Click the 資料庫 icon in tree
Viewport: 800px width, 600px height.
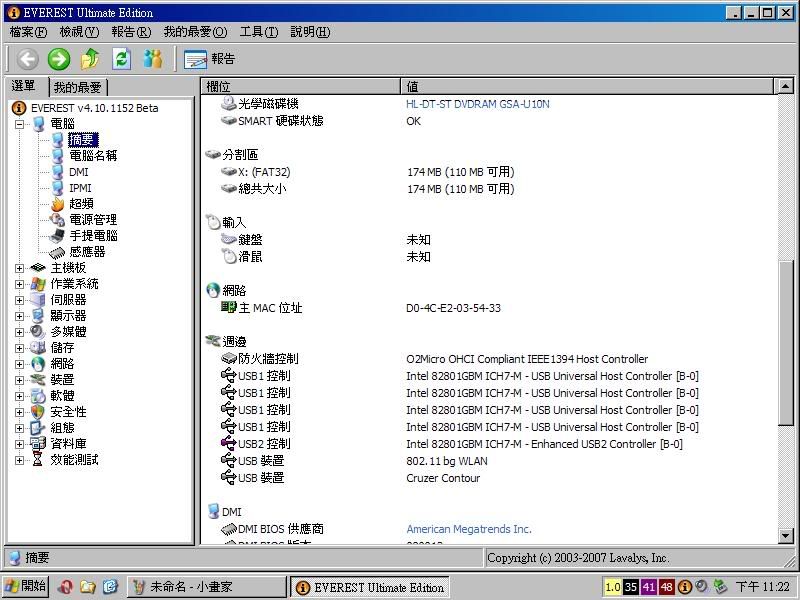(x=38, y=444)
